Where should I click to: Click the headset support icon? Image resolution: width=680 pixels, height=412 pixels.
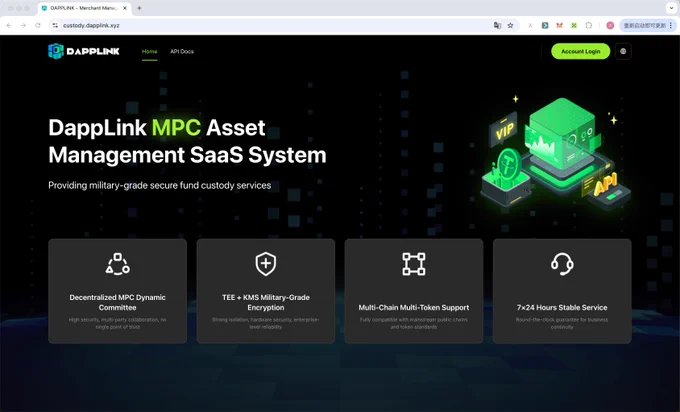pyautogui.click(x=562, y=264)
